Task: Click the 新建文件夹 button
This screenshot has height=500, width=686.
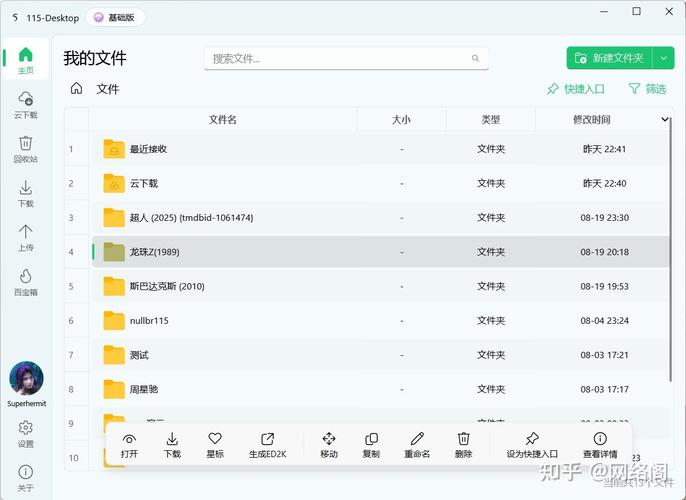Action: click(x=610, y=58)
